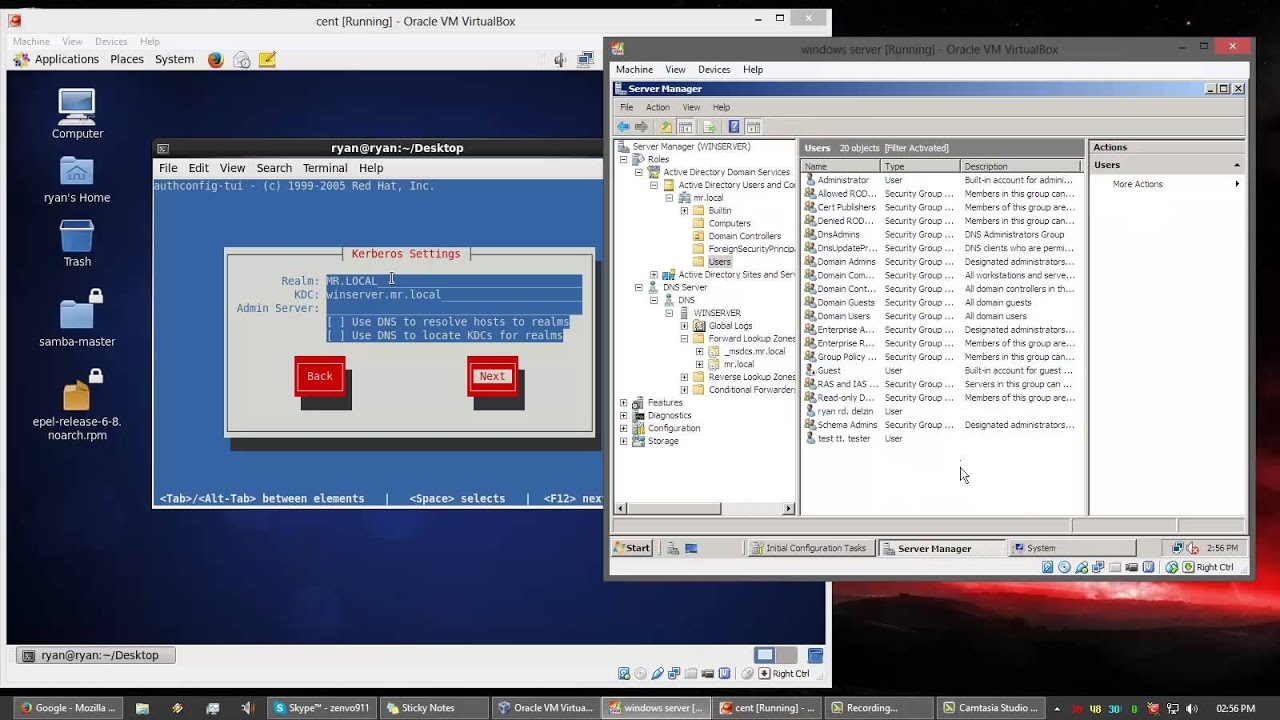Viewport: 1280px width, 720px height.
Task: Switch to System taskbar button in Windows Server
Action: pyautogui.click(x=1071, y=548)
